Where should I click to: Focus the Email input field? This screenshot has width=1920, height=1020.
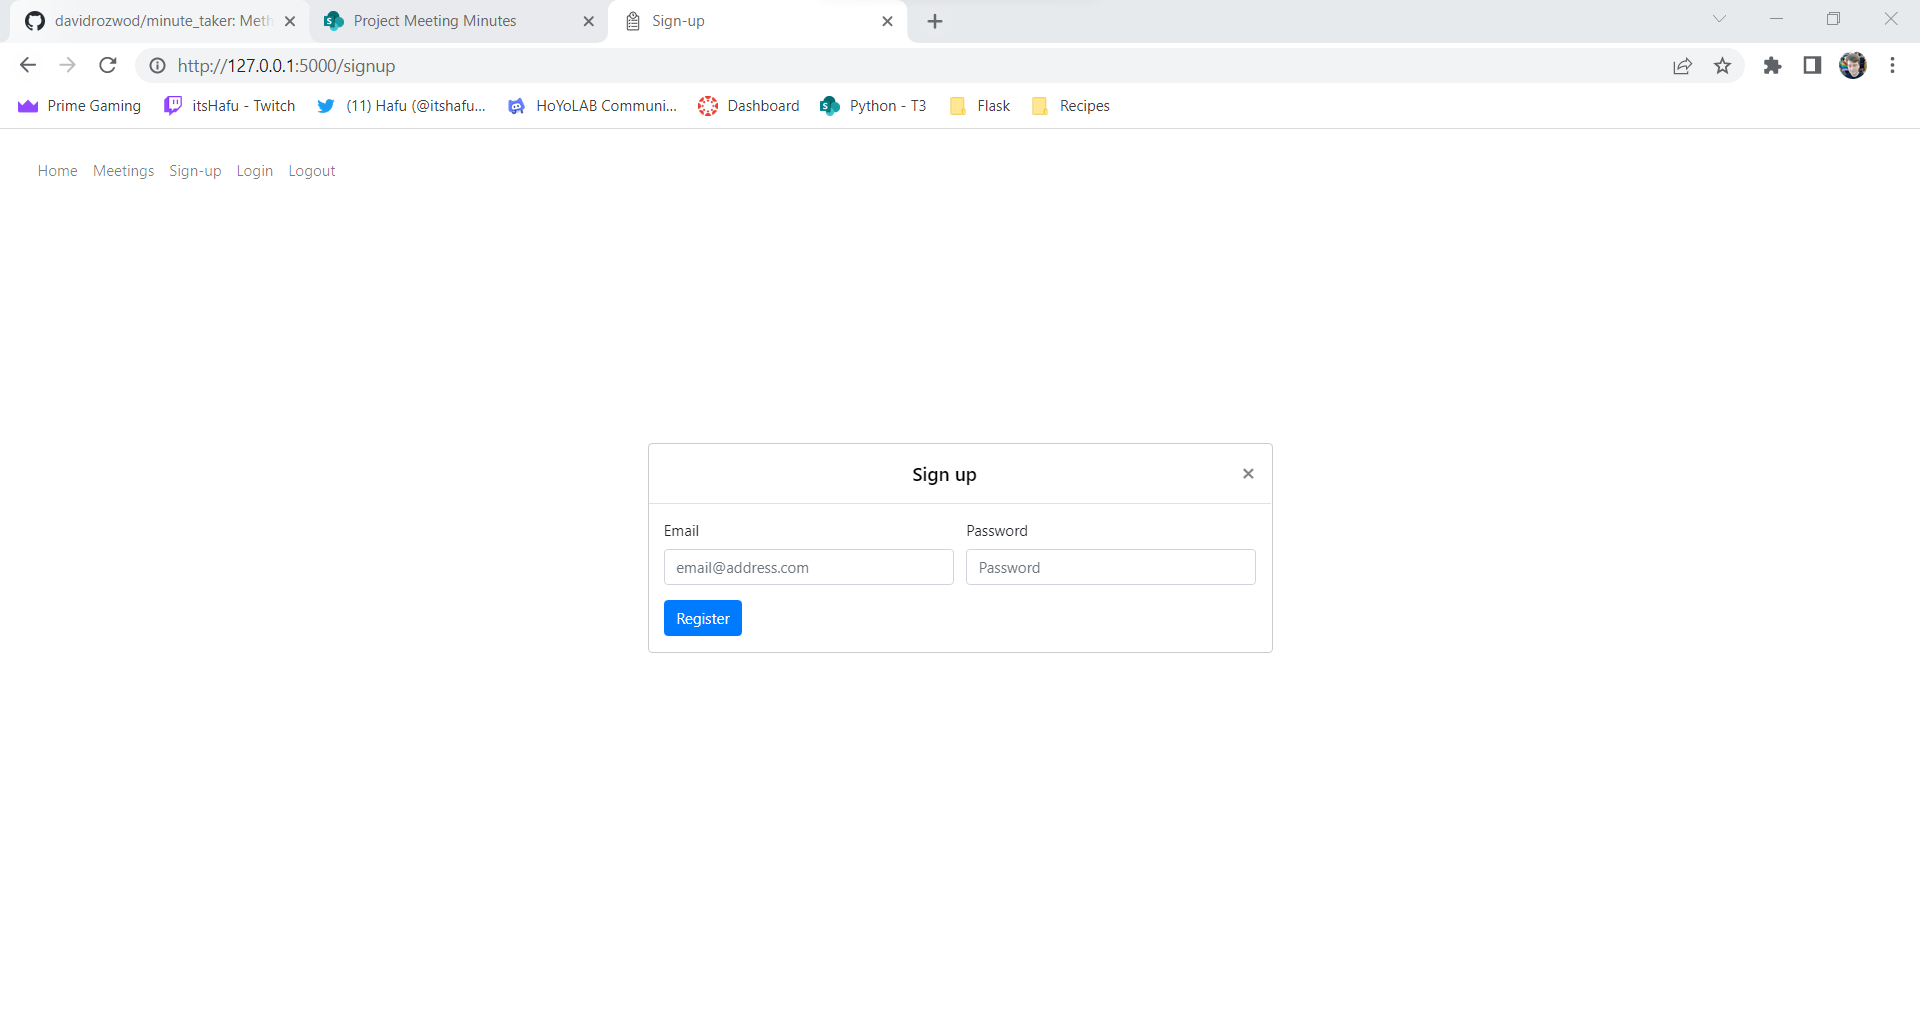pyautogui.click(x=808, y=567)
